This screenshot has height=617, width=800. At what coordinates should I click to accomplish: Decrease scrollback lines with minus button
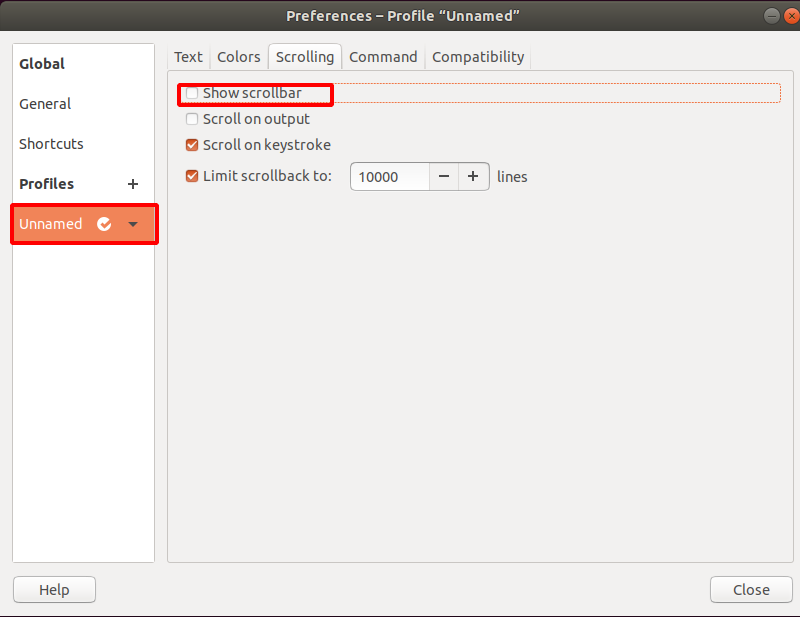[444, 177]
